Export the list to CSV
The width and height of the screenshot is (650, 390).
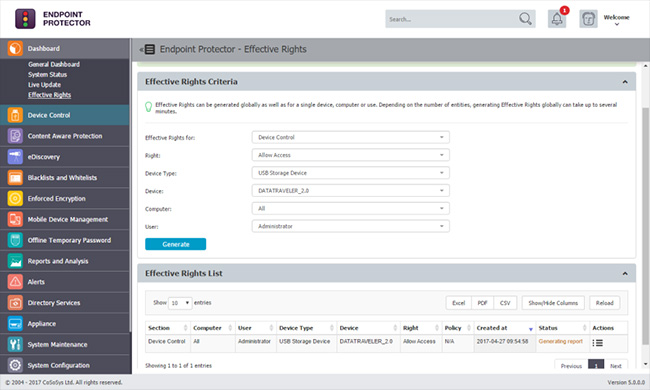505,303
